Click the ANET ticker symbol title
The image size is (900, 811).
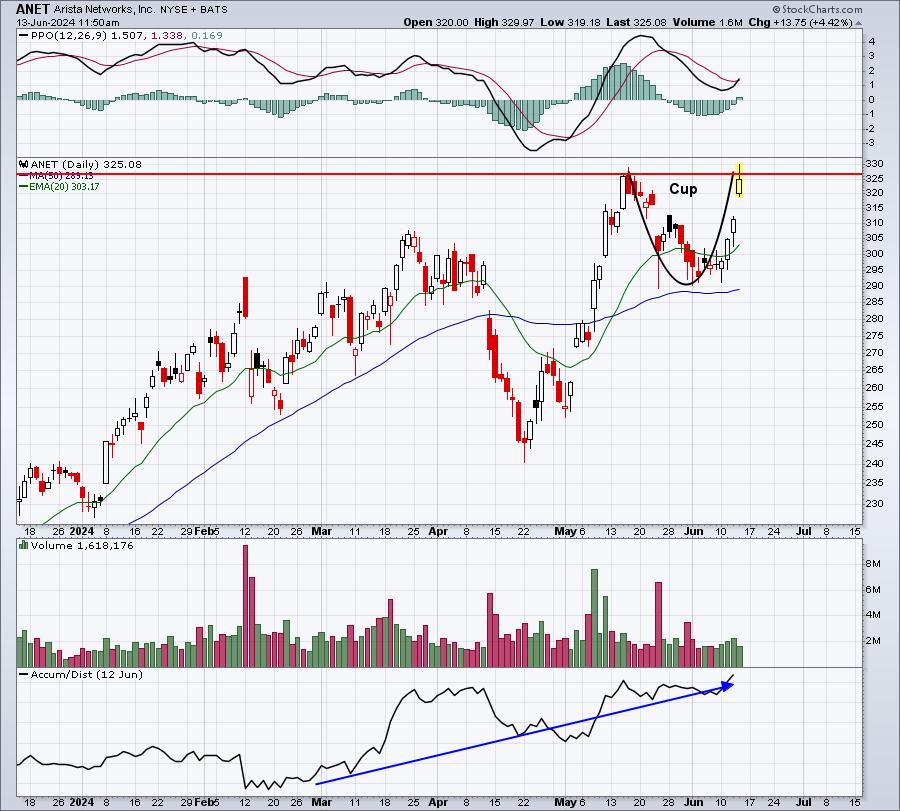point(33,9)
